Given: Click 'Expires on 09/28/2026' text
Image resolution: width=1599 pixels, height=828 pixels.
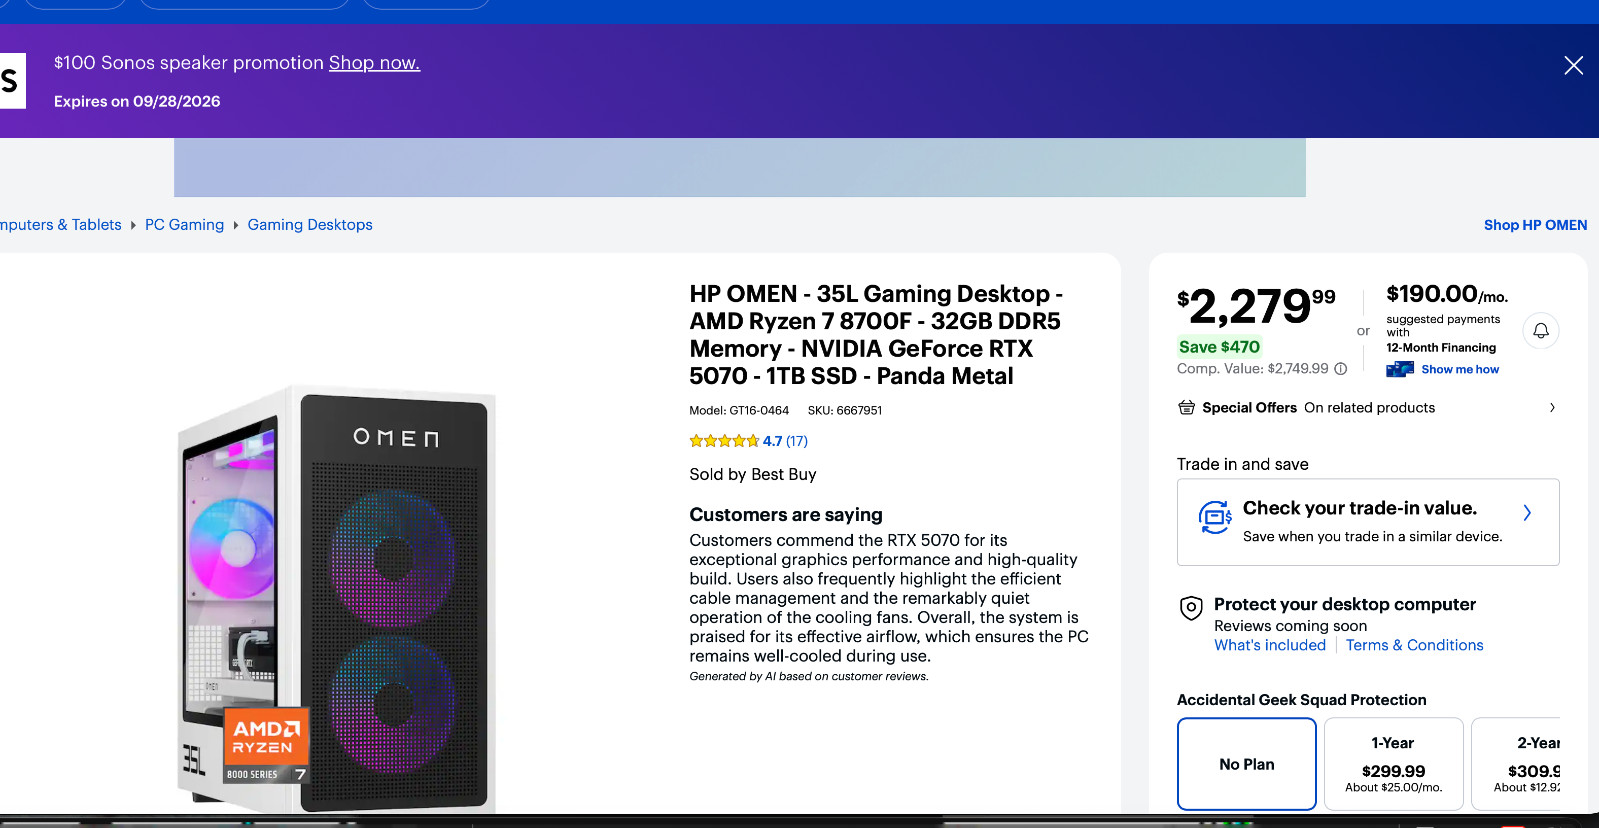Looking at the screenshot, I should (137, 101).
